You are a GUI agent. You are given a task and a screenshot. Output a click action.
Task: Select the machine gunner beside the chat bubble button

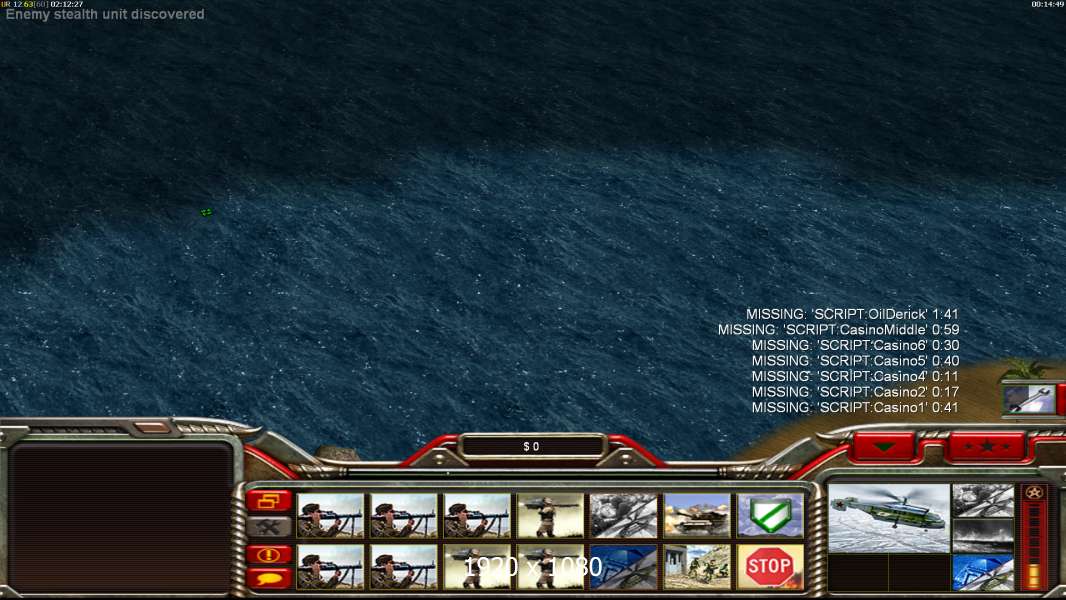(330, 566)
